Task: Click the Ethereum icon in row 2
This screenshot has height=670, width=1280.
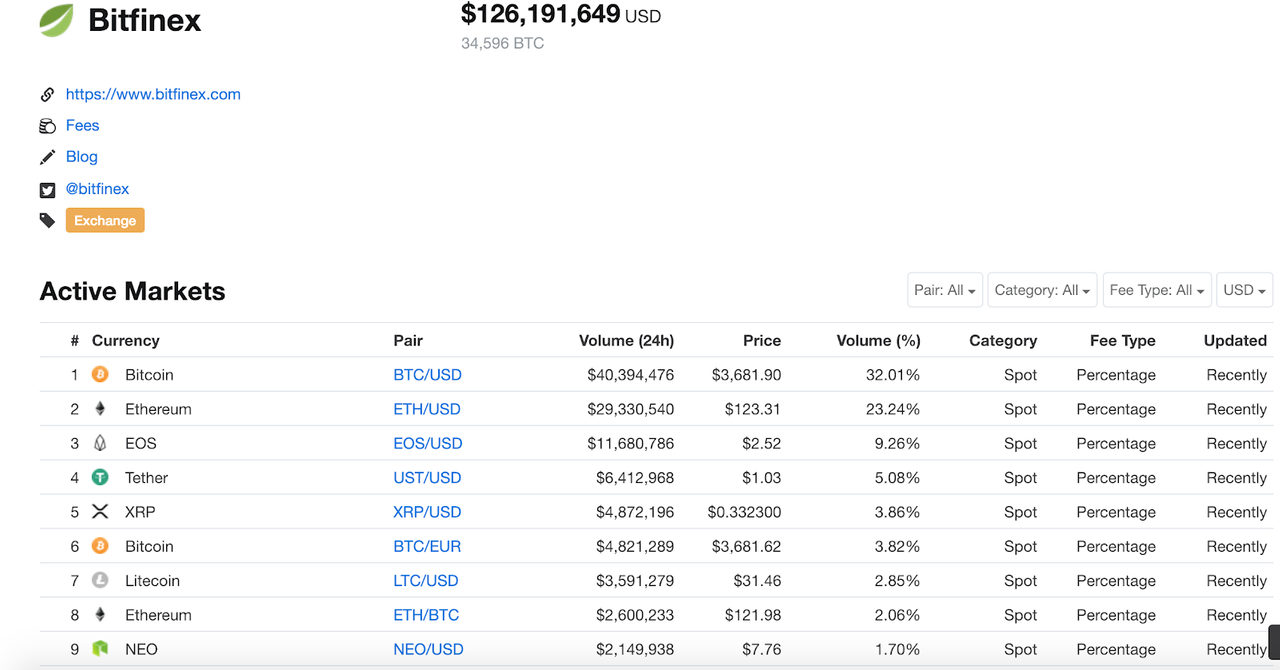Action: click(100, 409)
